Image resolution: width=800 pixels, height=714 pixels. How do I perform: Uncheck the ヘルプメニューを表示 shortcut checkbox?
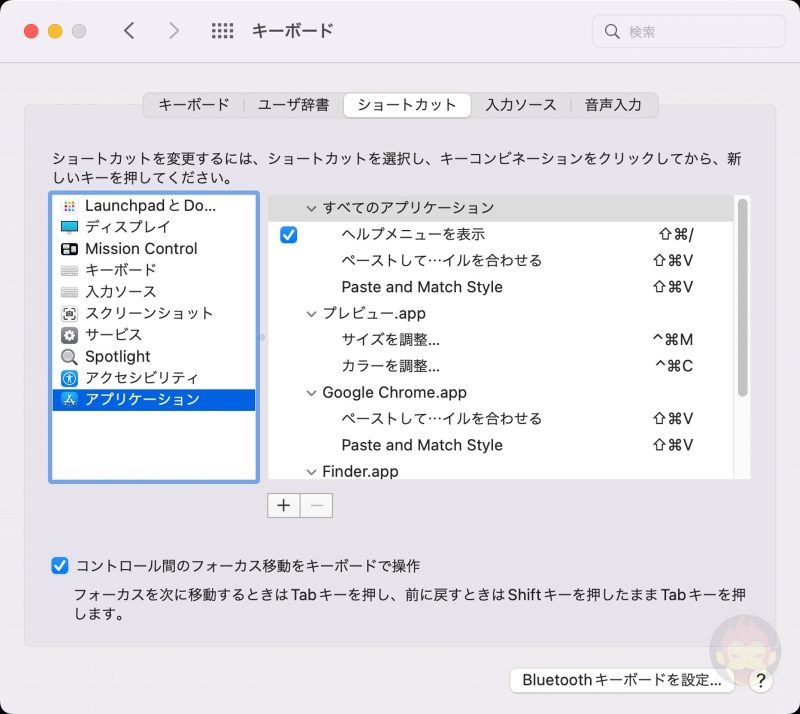coord(289,235)
